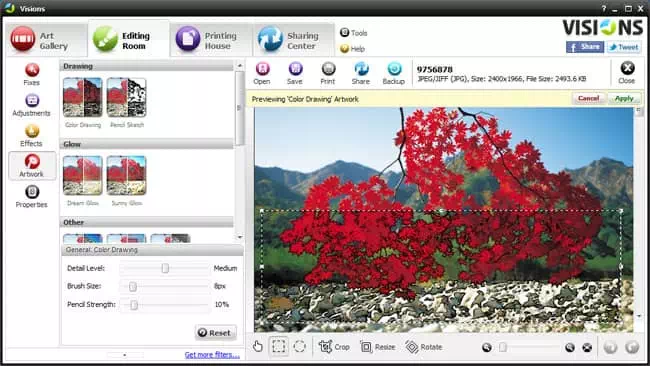Open the Printing House tab

[211, 40]
